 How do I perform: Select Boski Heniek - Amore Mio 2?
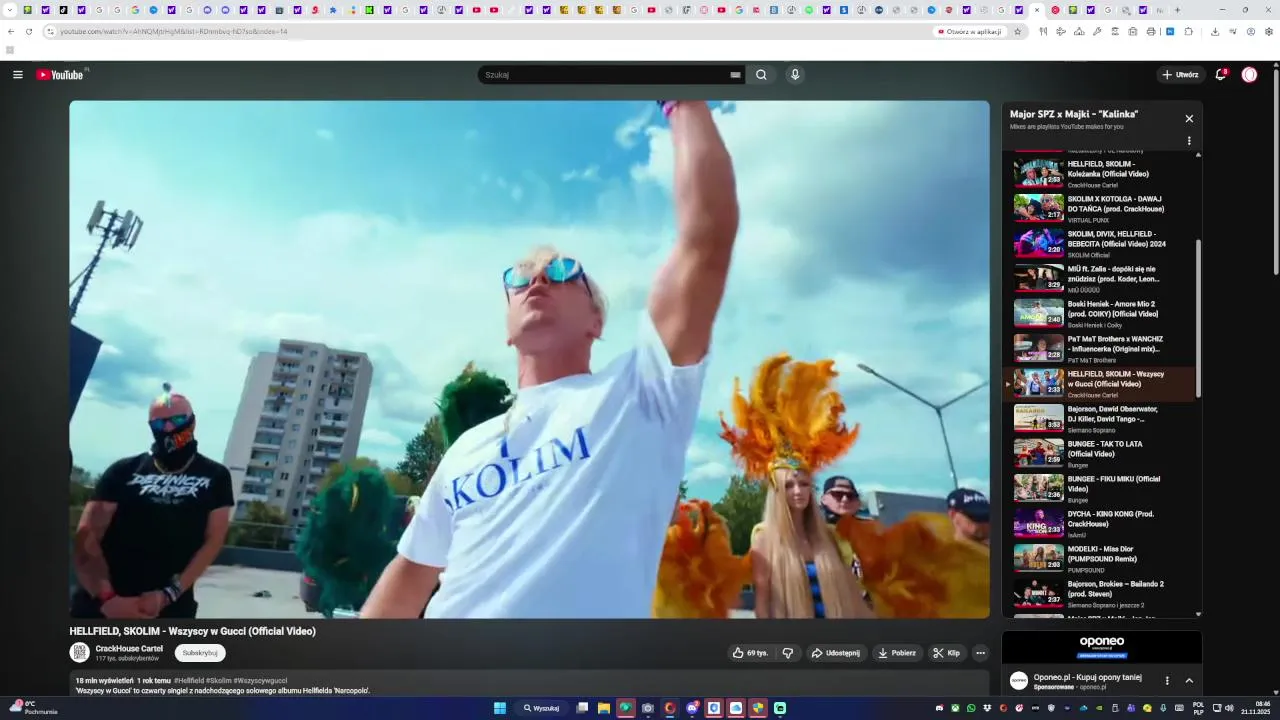(1100, 313)
